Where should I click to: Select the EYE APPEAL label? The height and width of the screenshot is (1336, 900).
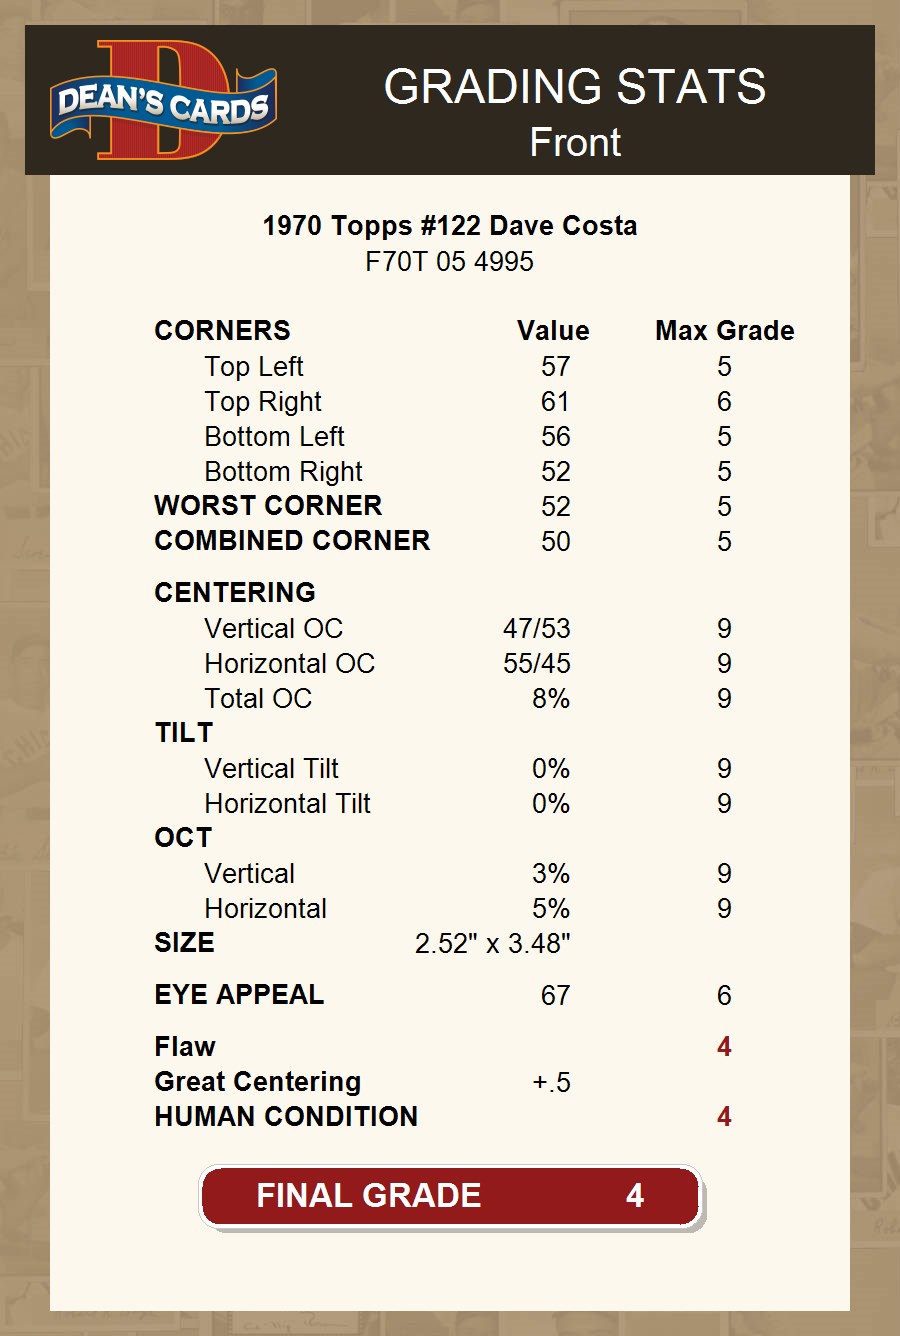click(x=239, y=995)
